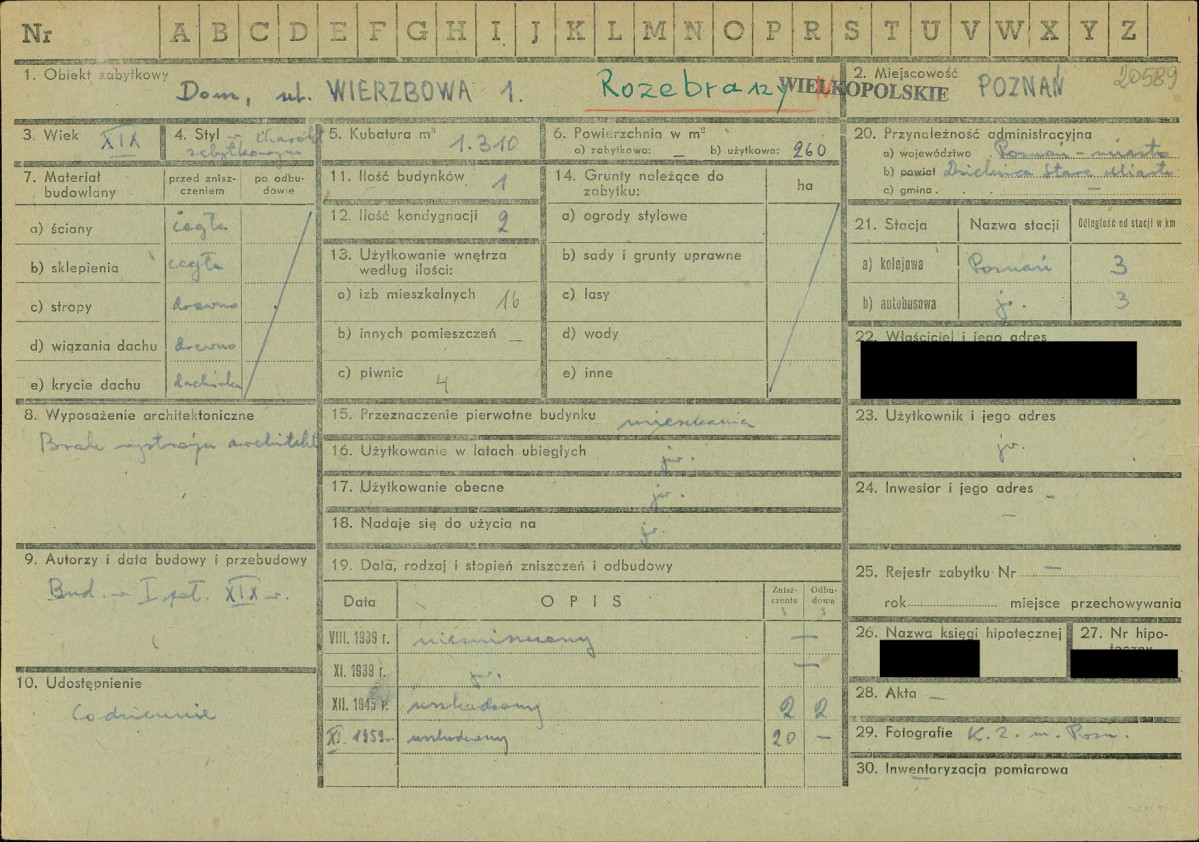The width and height of the screenshot is (1199, 842).
Task: Select the 'd) wiązania dachu' row label
Action: click(x=93, y=346)
